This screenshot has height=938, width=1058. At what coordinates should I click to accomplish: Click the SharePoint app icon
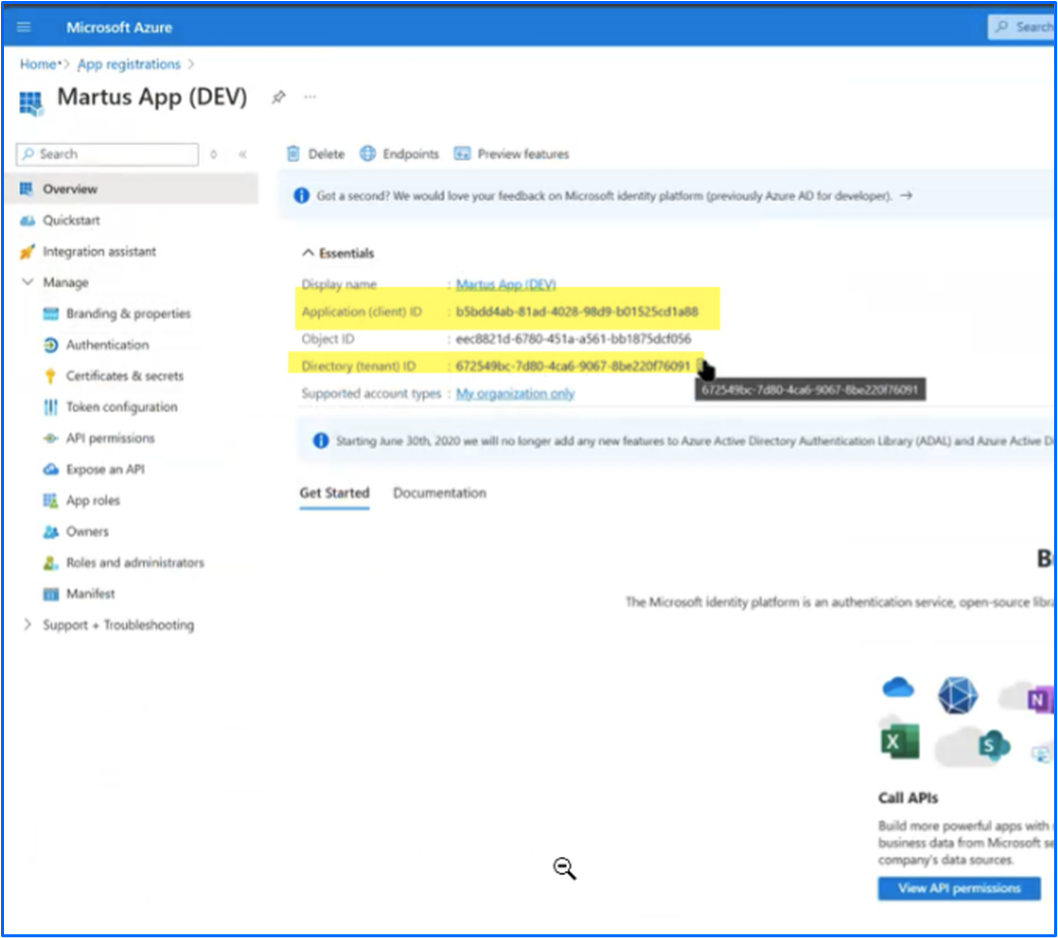click(993, 746)
